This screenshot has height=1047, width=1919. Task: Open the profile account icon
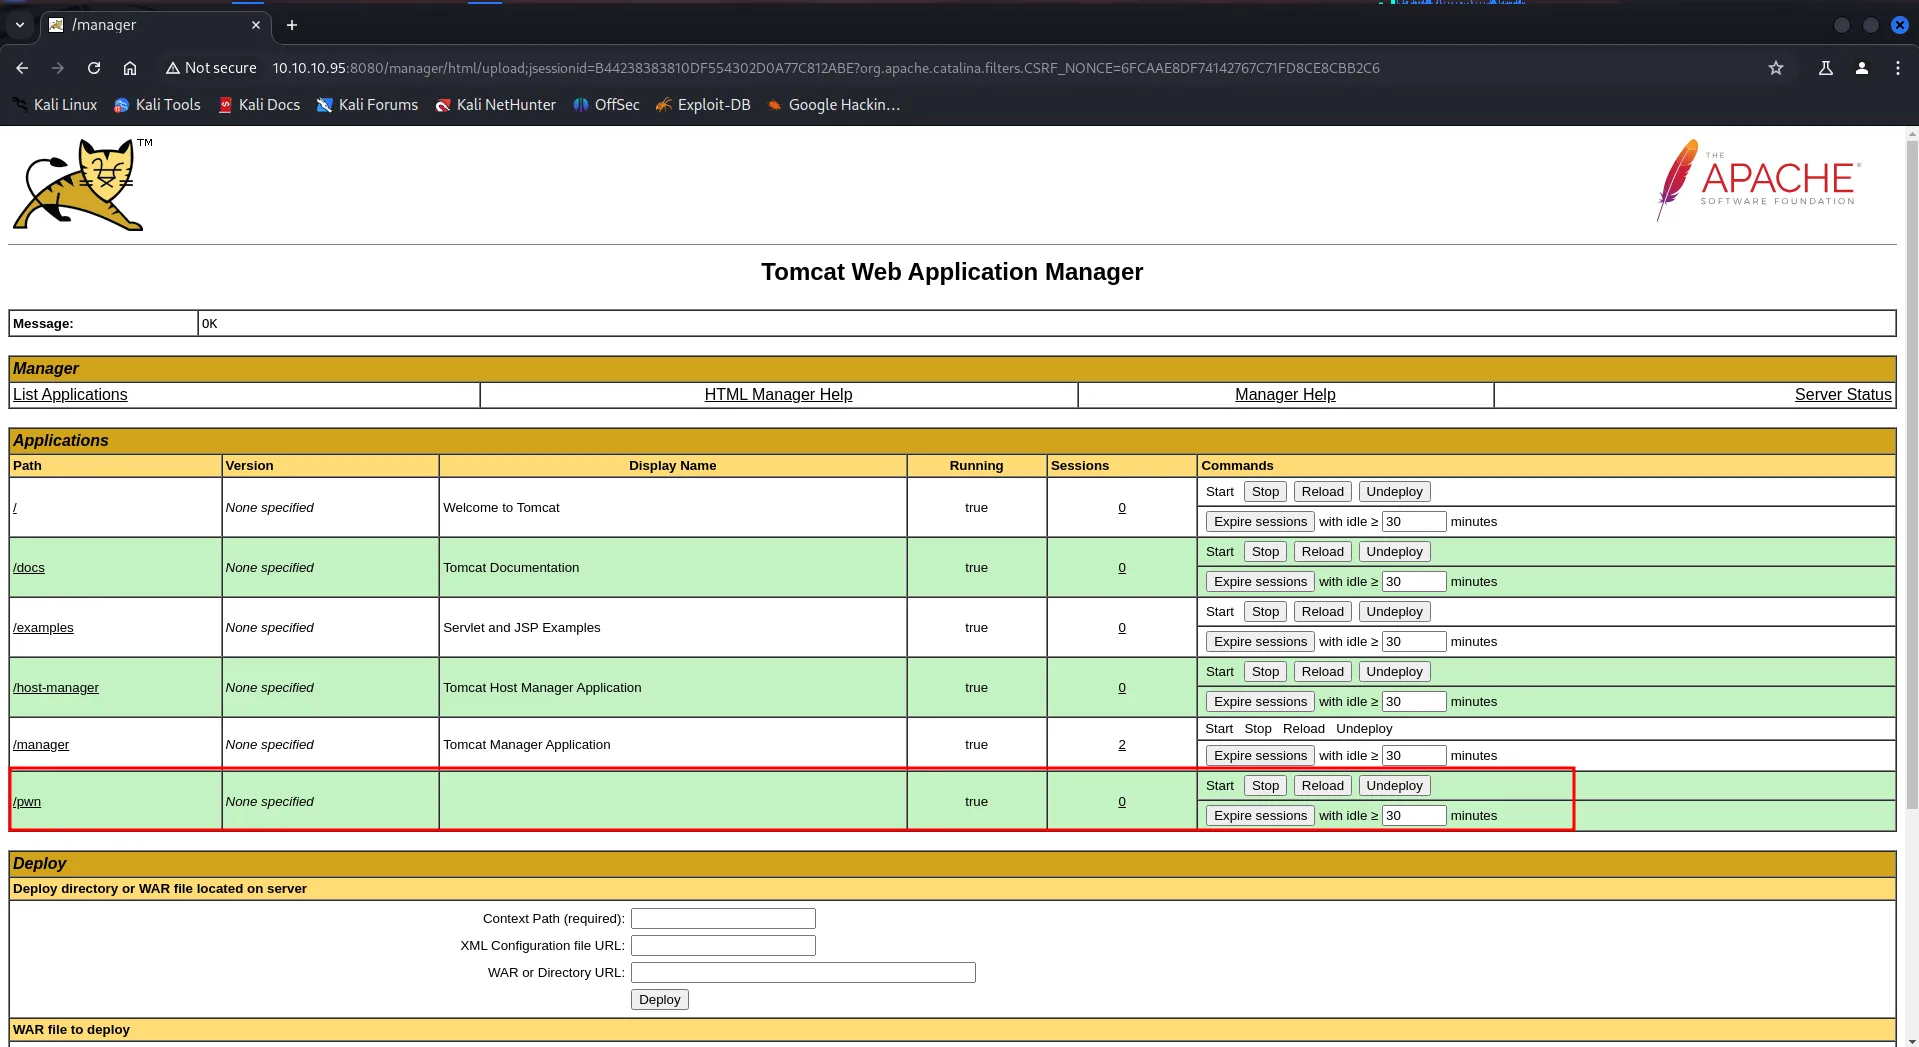pyautogui.click(x=1862, y=68)
